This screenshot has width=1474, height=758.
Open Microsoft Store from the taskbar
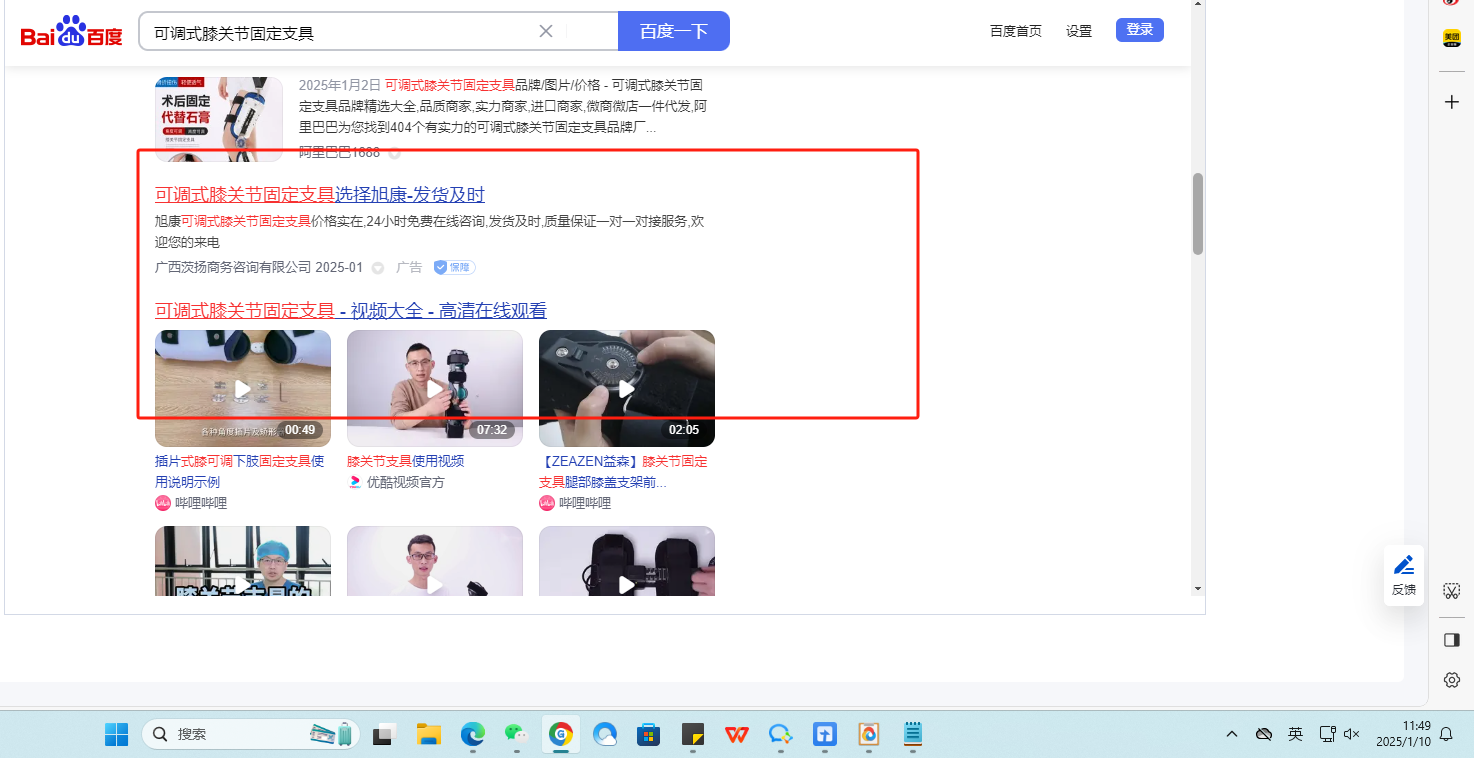(x=649, y=734)
